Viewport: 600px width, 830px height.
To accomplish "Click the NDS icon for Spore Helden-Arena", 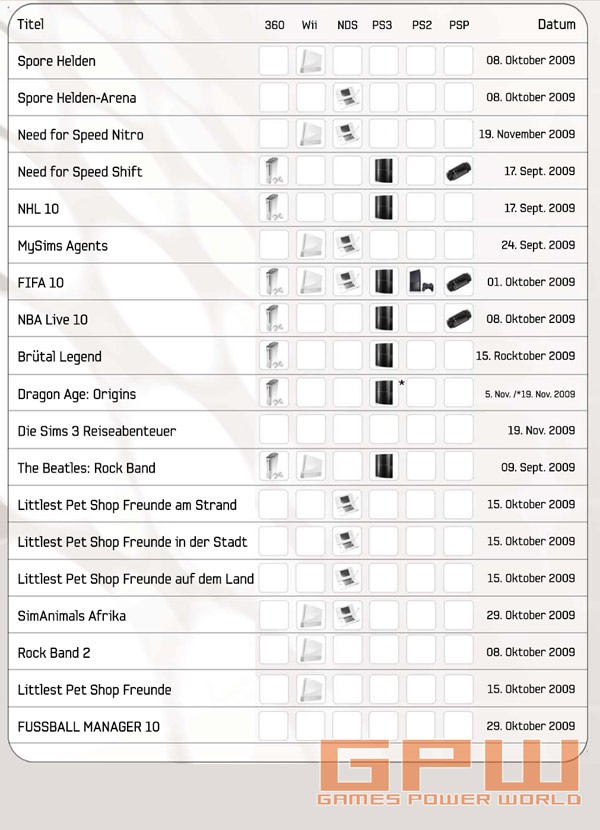I will pos(347,98).
